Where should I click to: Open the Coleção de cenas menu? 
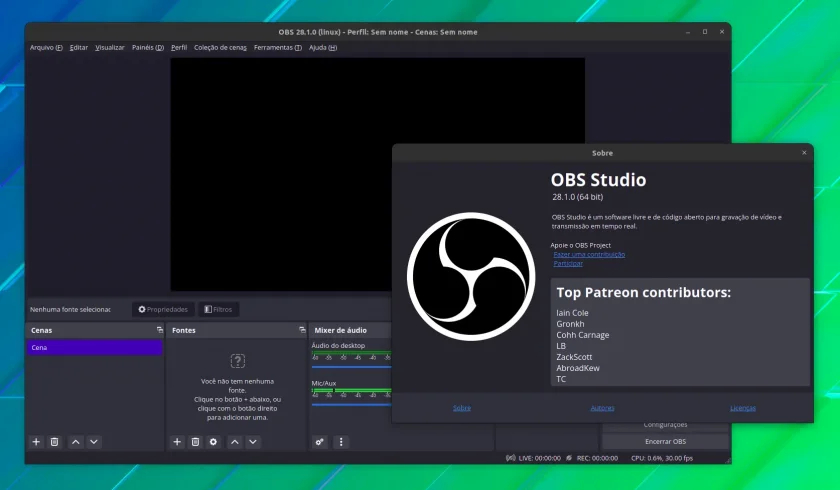coord(220,48)
